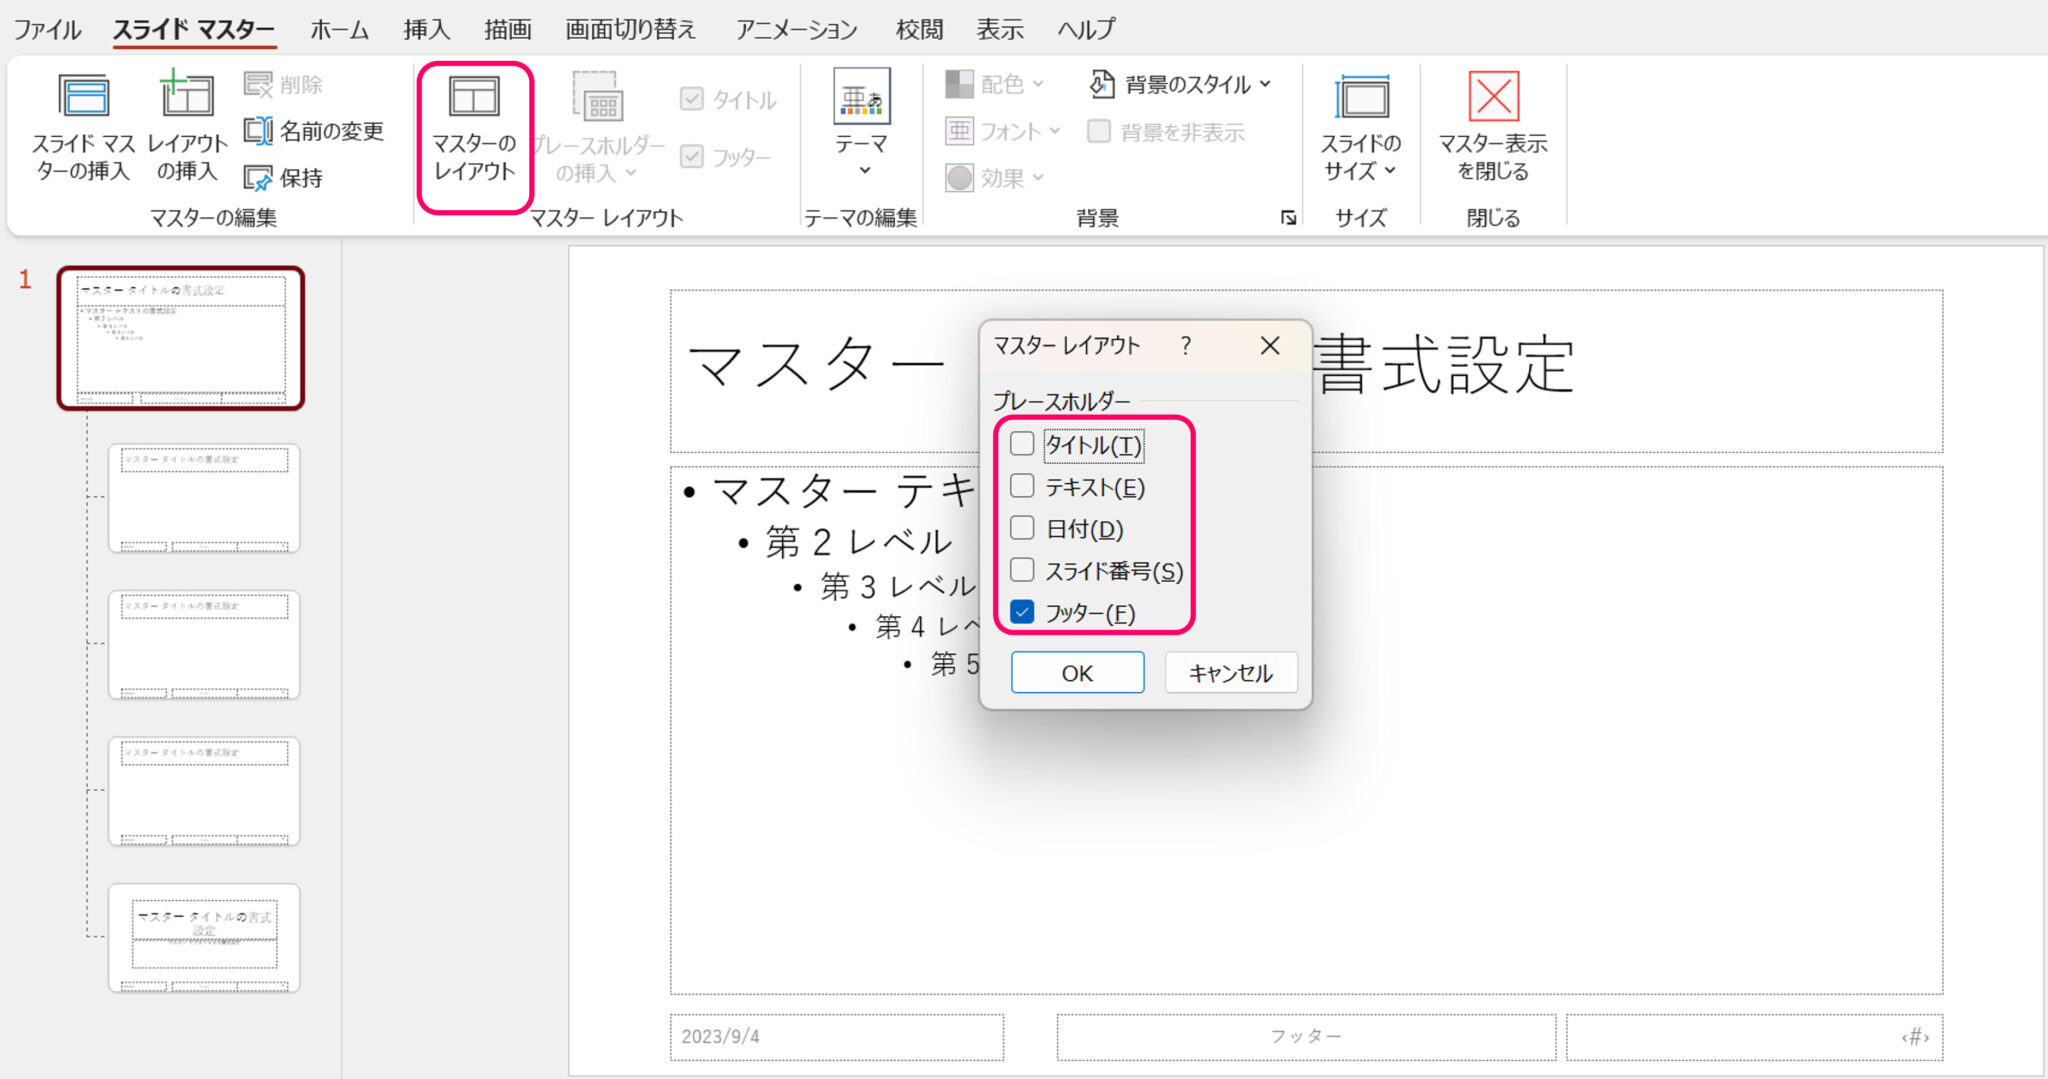2048x1079 pixels.
Task: Click the 保持 preserve icon
Action: tap(258, 178)
